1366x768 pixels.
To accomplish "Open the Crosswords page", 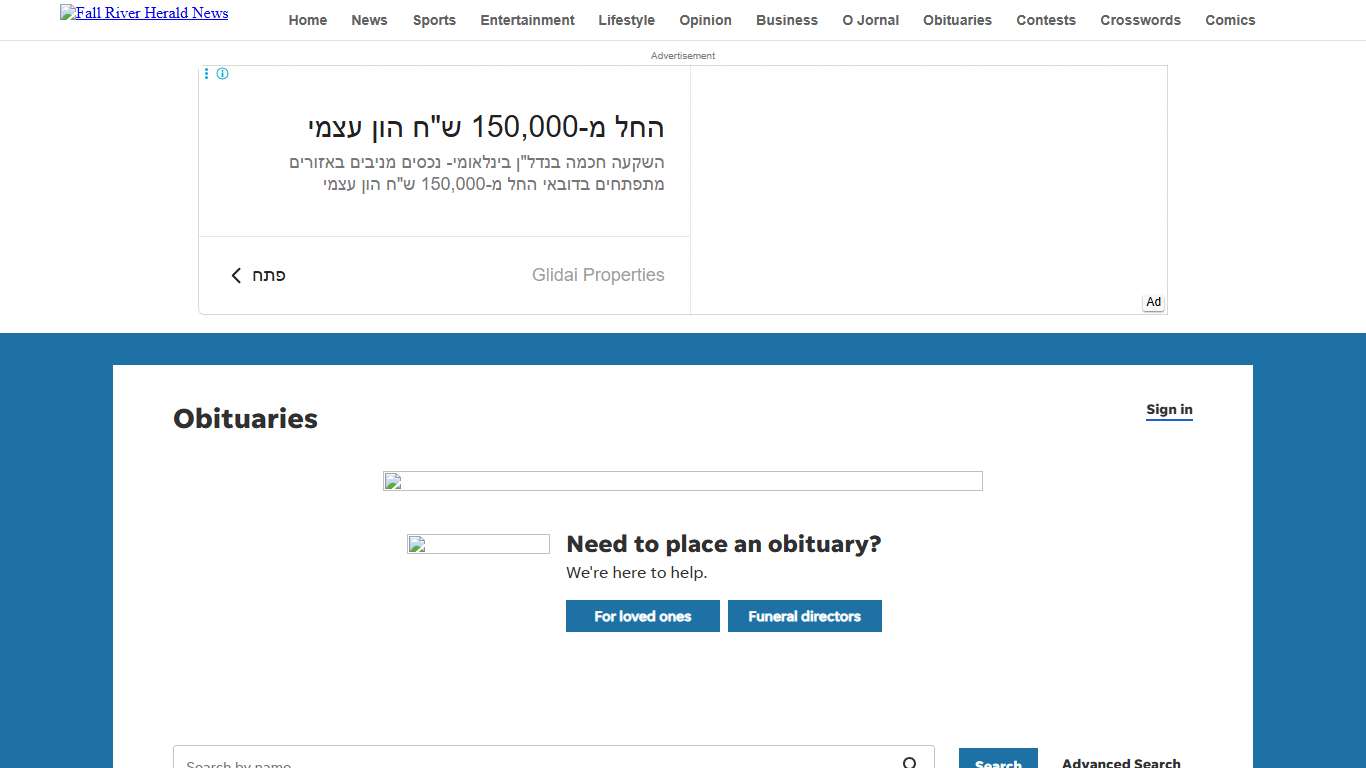I will click(1140, 20).
